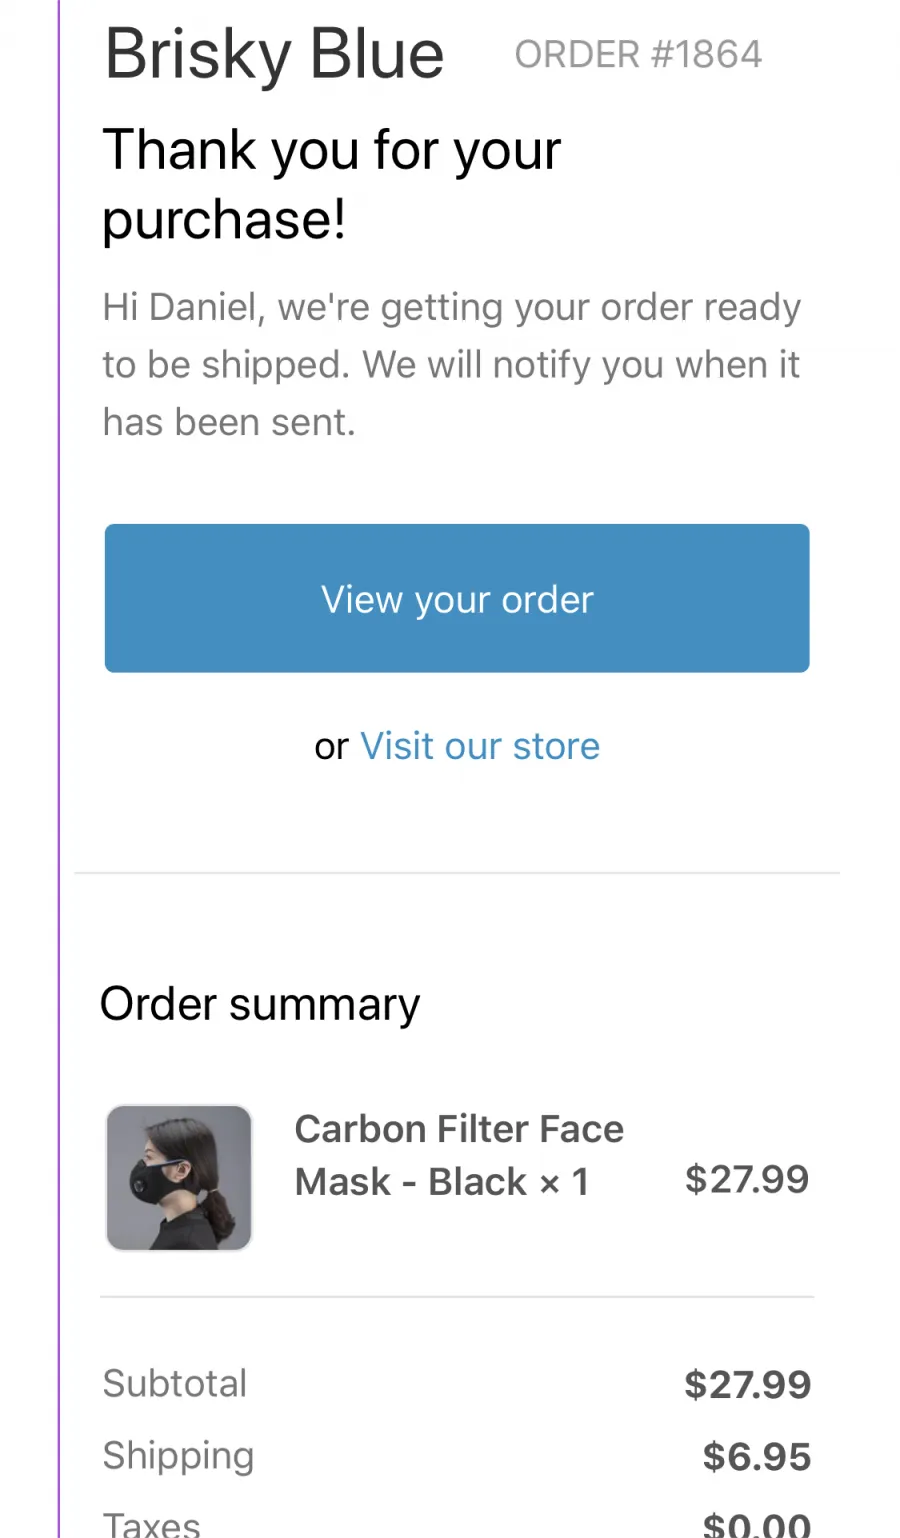Click the word or before Visit our store
The image size is (900, 1538).
(x=331, y=747)
